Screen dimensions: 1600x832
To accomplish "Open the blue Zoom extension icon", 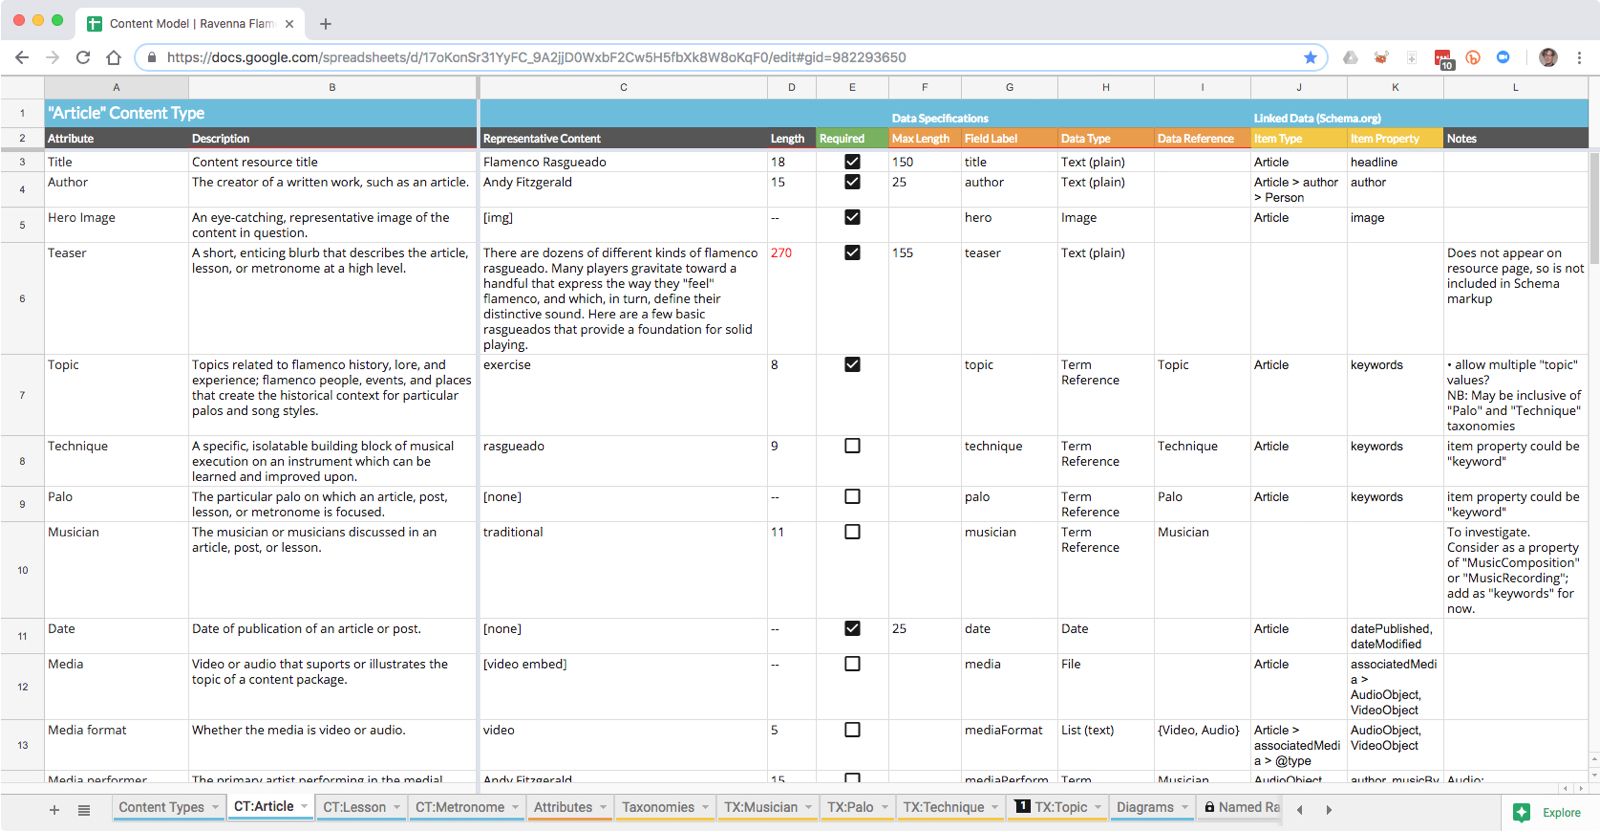I will click(x=1503, y=58).
